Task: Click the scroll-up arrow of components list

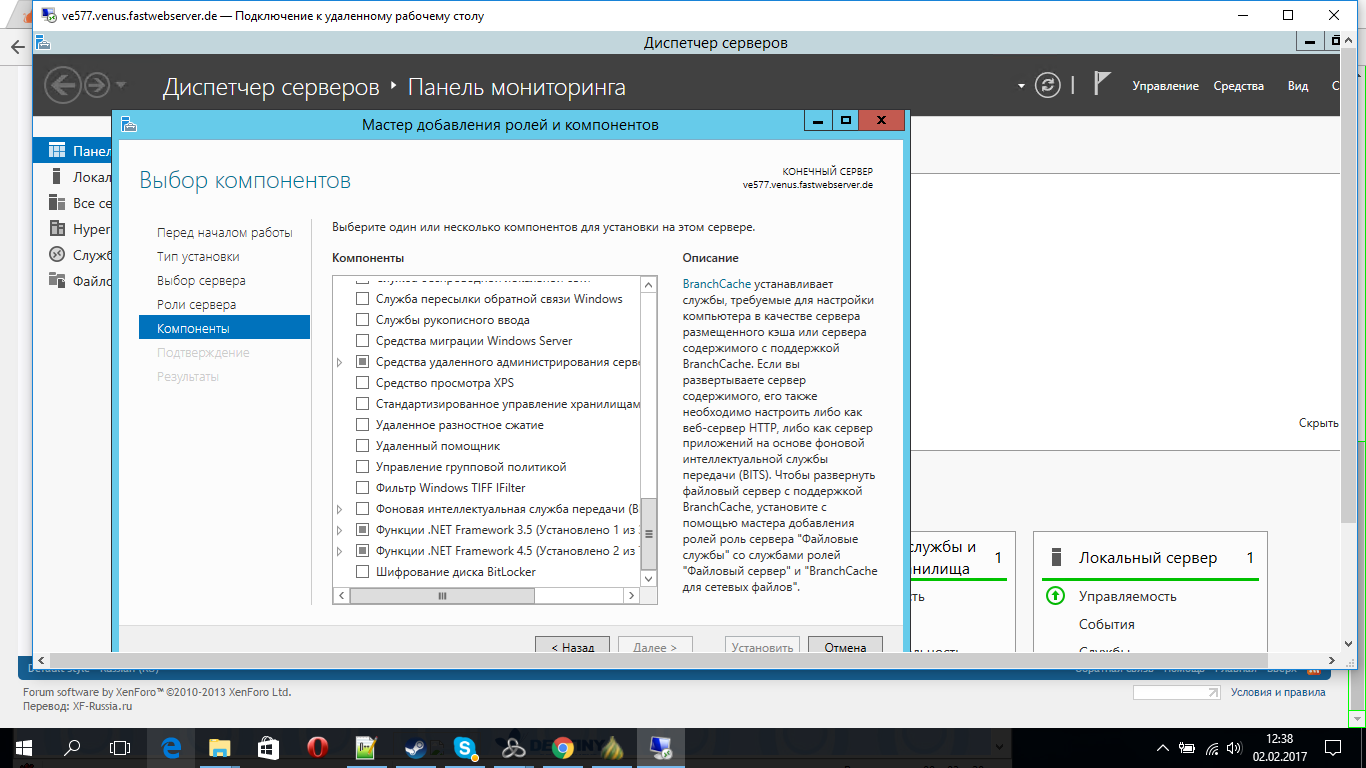Action: click(x=649, y=285)
